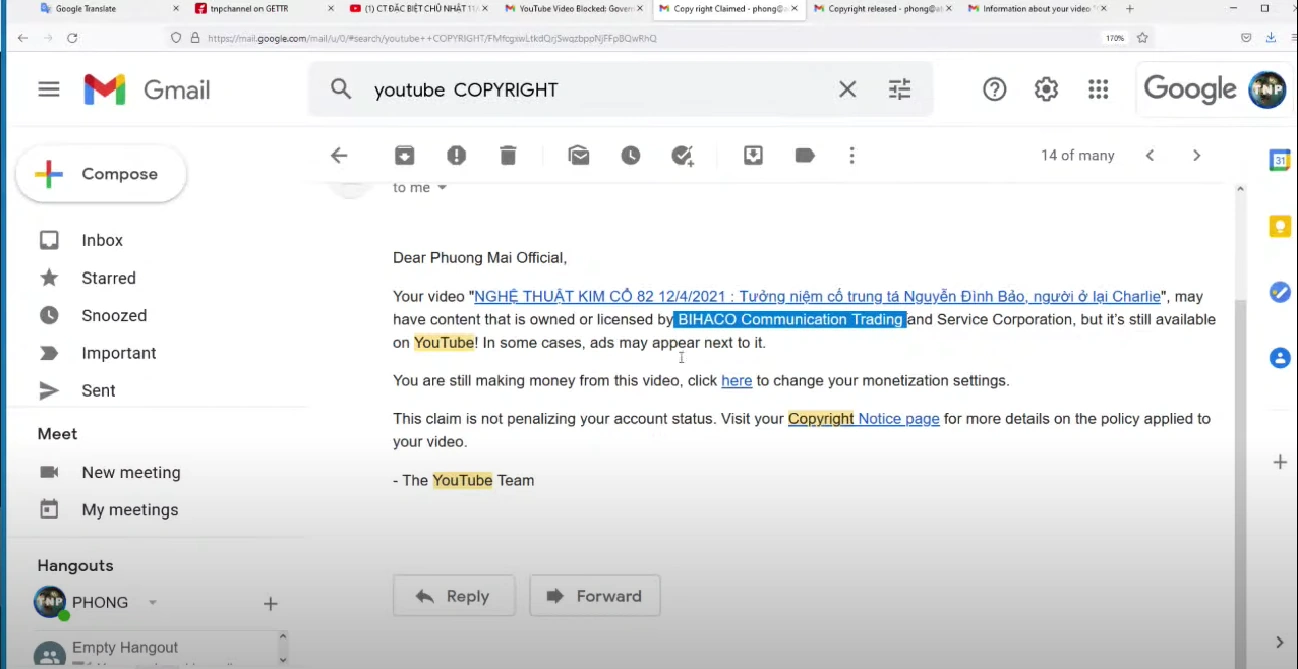Click the browser back arrow

pyautogui.click(x=22, y=38)
